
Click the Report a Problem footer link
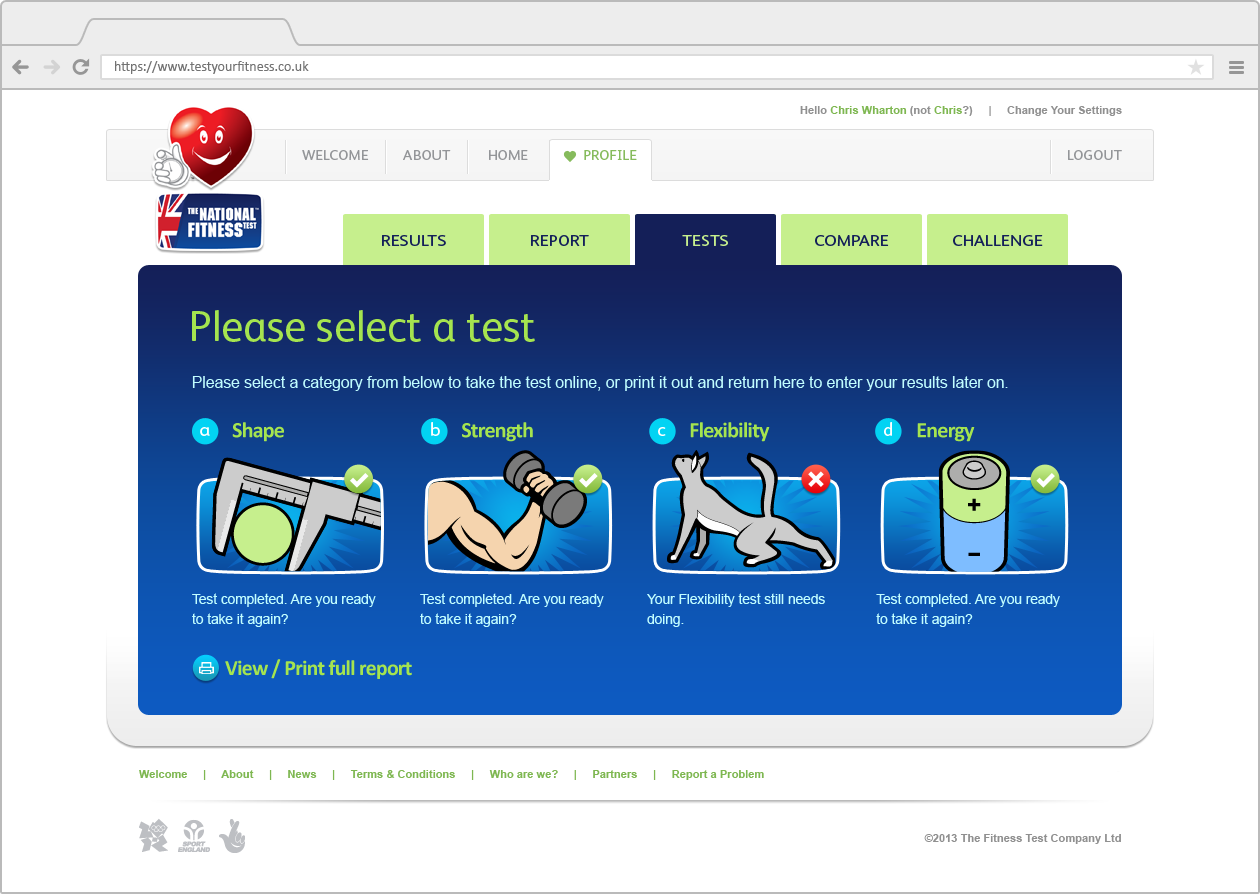coord(718,774)
